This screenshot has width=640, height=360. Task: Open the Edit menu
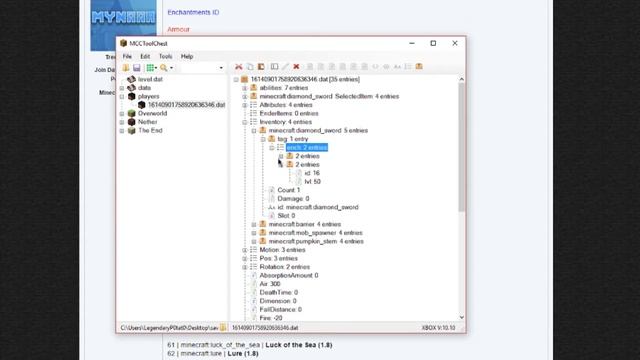click(x=145, y=56)
